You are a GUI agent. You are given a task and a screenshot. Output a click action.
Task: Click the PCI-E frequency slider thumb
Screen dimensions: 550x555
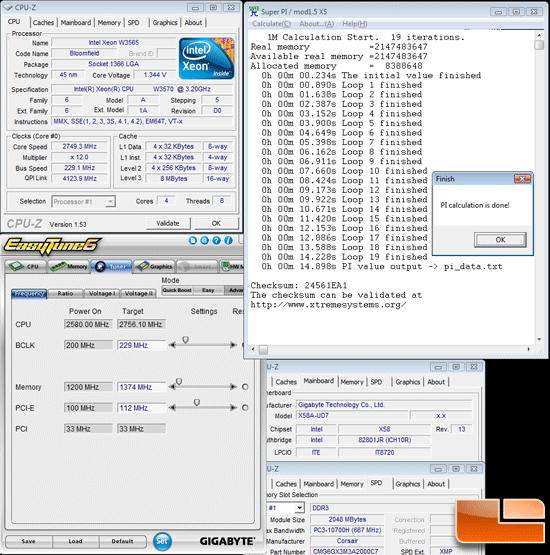197,402
